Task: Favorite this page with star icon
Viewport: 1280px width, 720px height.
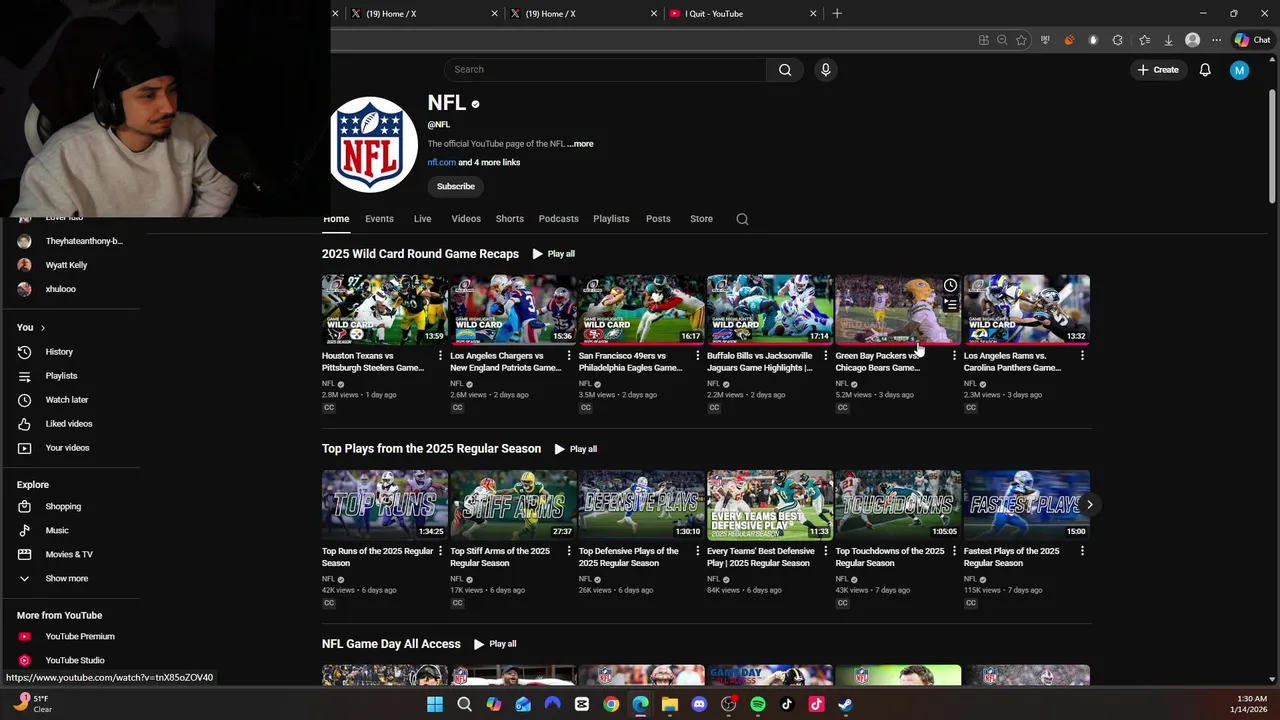Action: click(x=1021, y=40)
